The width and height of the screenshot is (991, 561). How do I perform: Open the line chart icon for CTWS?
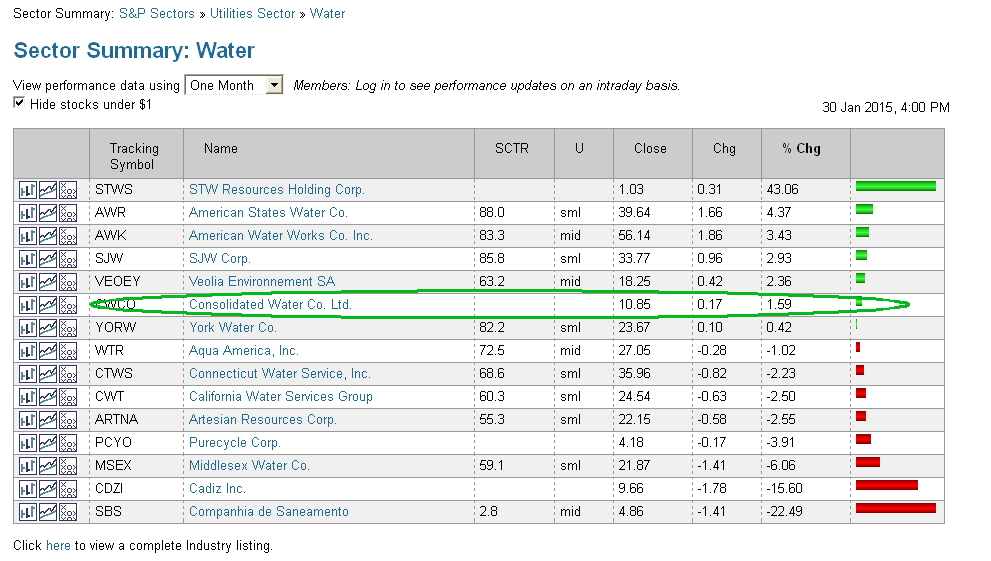[x=48, y=374]
